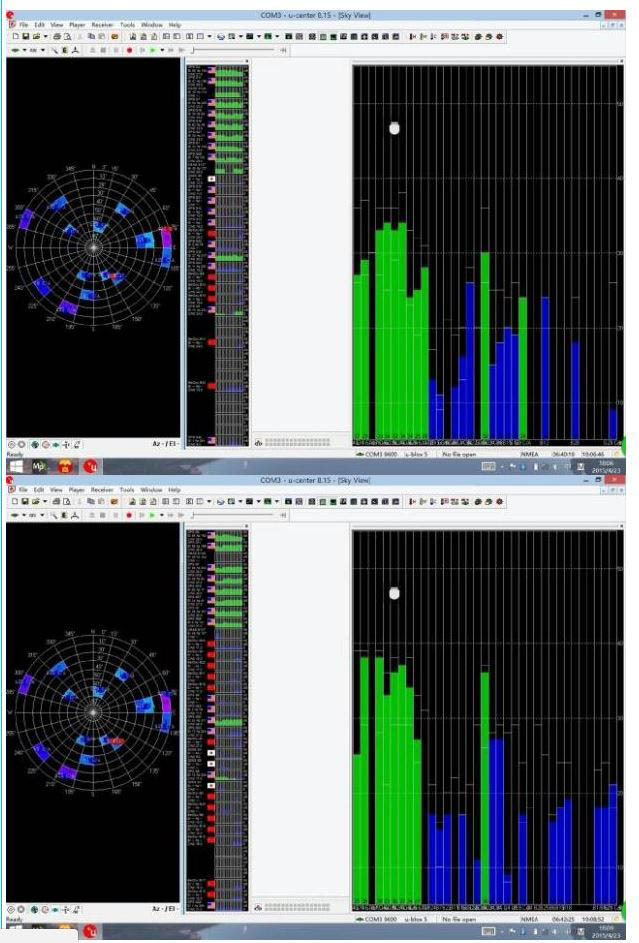Viewport: 639px width, 943px height.
Task: Open the File menu in upper window
Action: pyautogui.click(x=23, y=23)
